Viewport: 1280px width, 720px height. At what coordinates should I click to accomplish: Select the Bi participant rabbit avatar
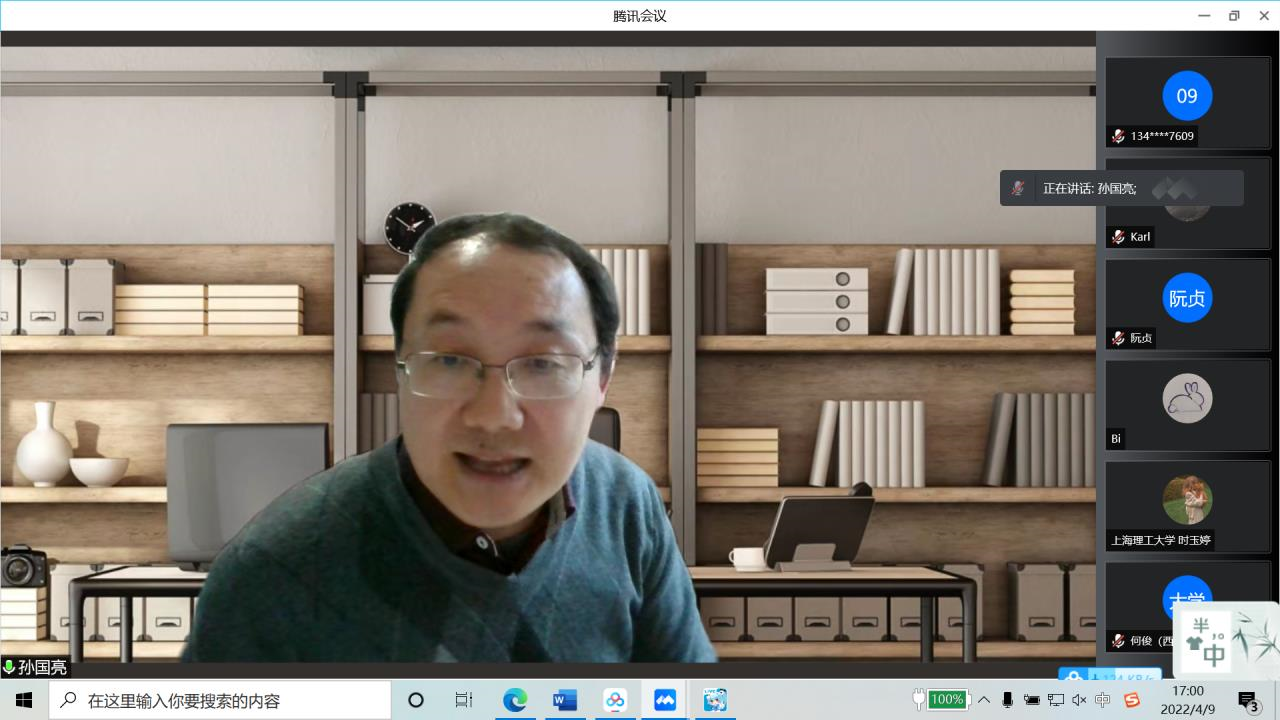1187,398
